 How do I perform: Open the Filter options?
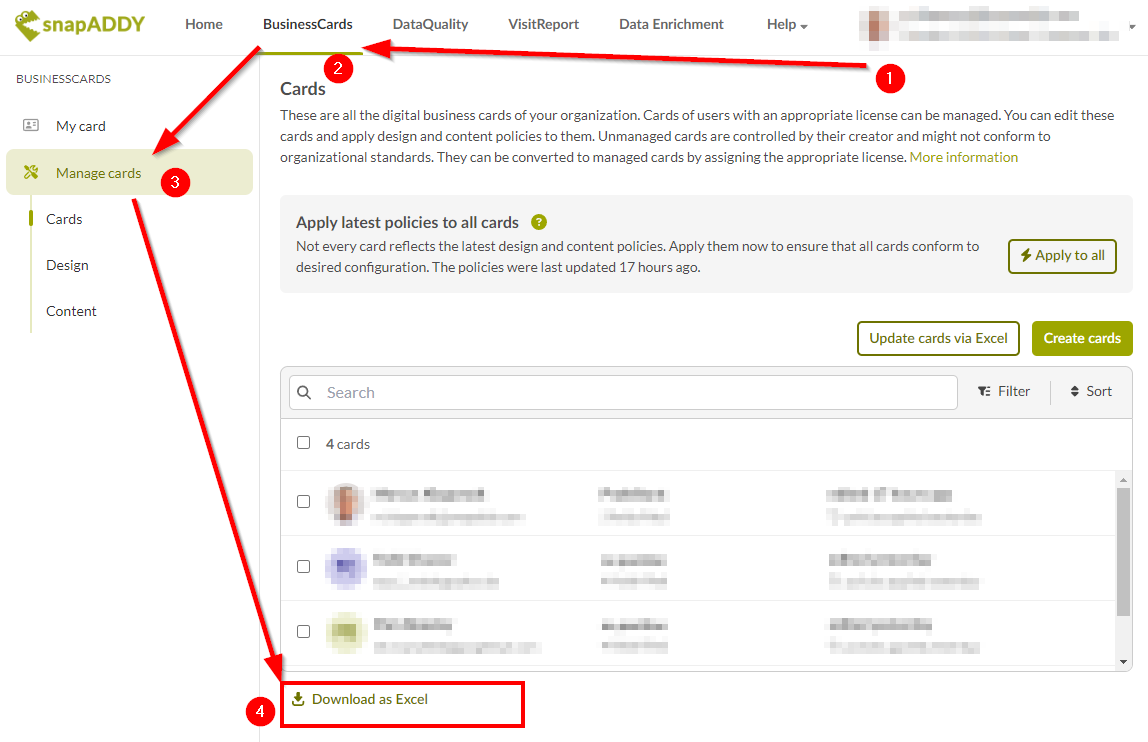[x=1004, y=392]
